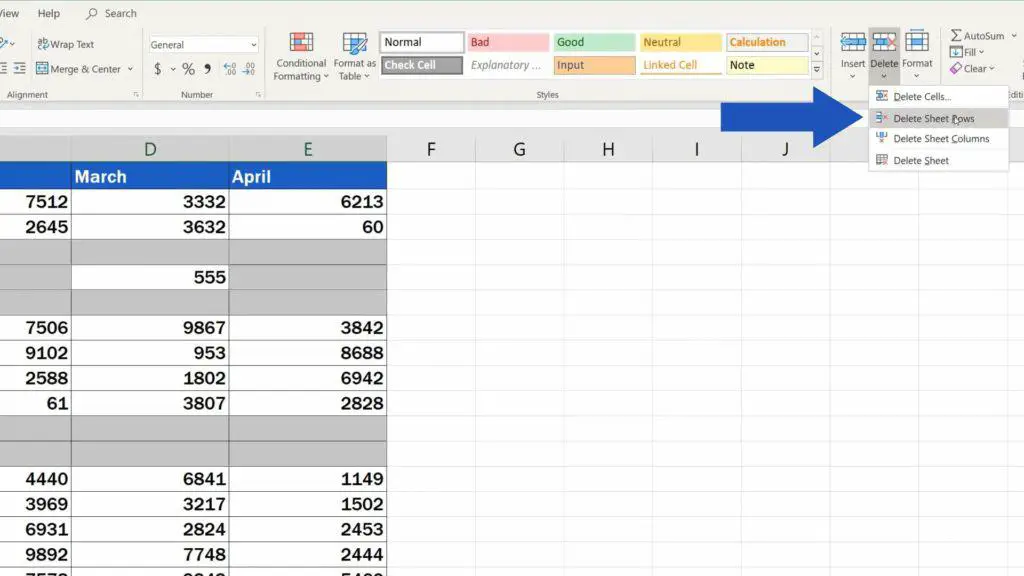The image size is (1024, 576).
Task: Decrease decimal places
Action: 247,70
